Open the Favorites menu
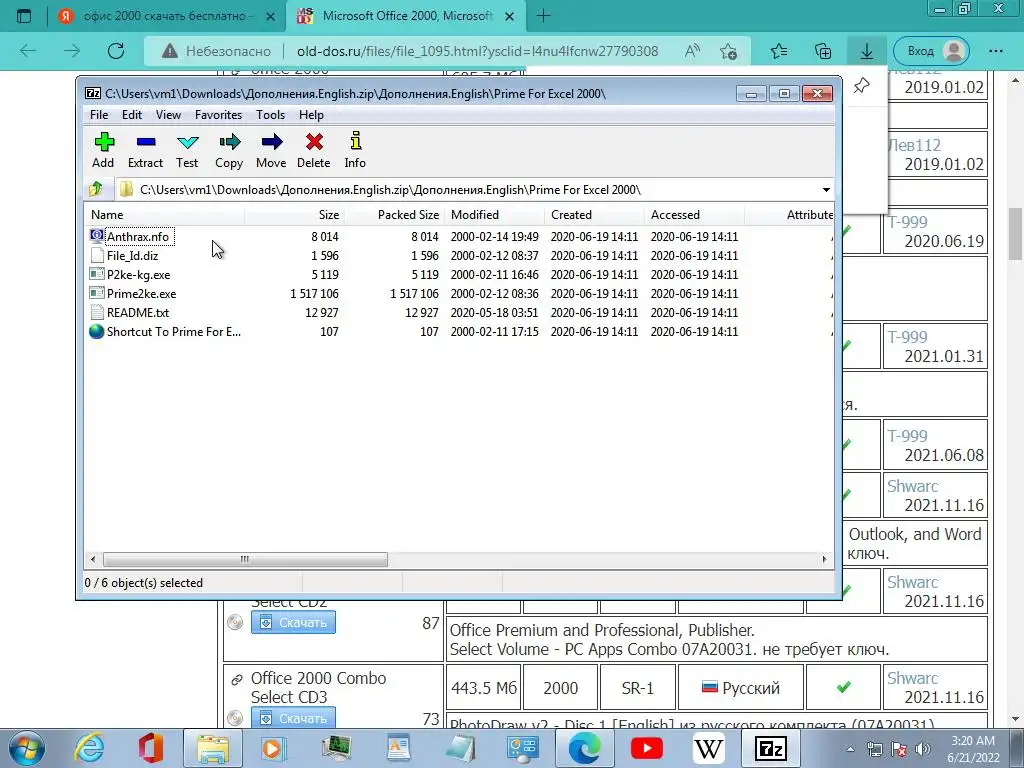Screen dimensions: 1024x768 [218, 115]
